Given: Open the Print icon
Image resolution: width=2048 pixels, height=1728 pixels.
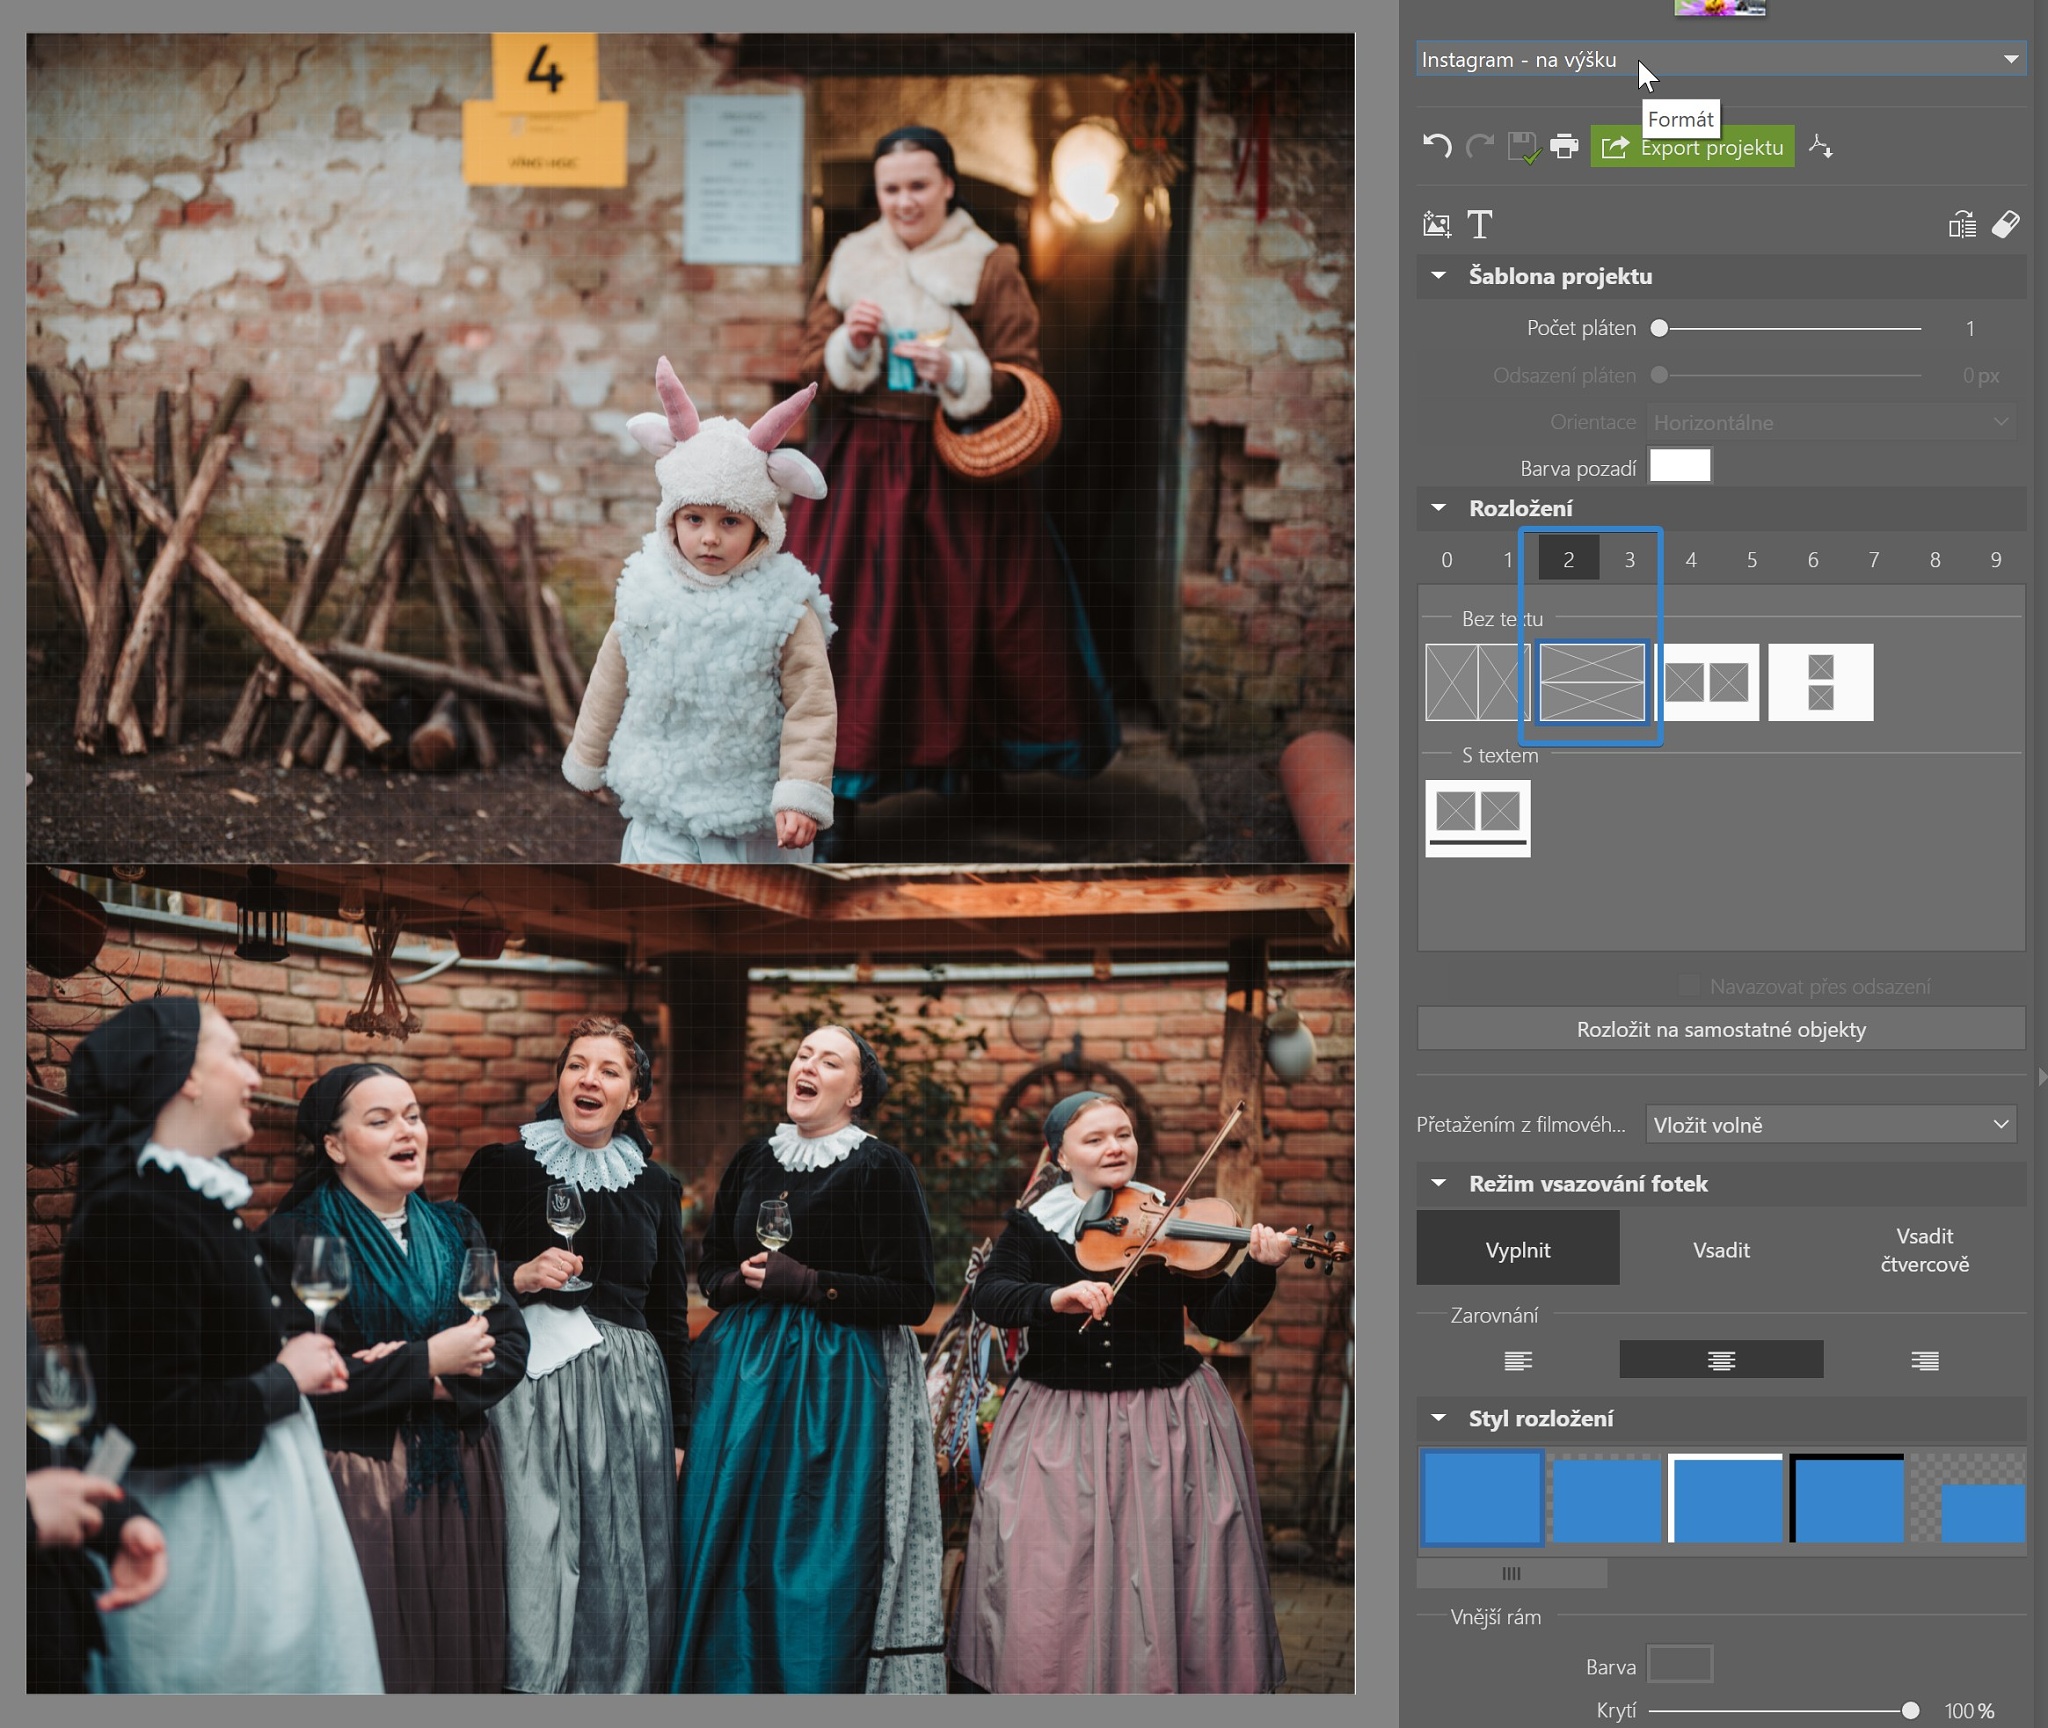Looking at the screenshot, I should pos(1562,146).
